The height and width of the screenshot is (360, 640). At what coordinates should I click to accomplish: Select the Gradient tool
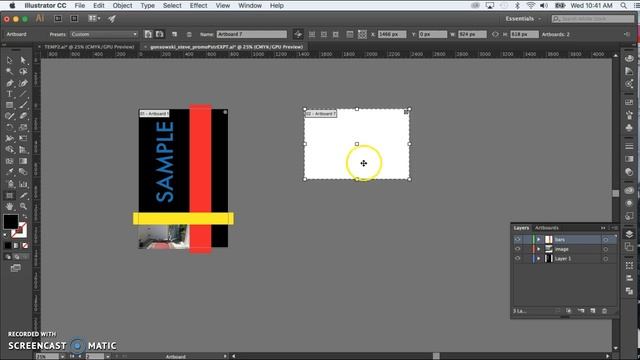click(23, 161)
